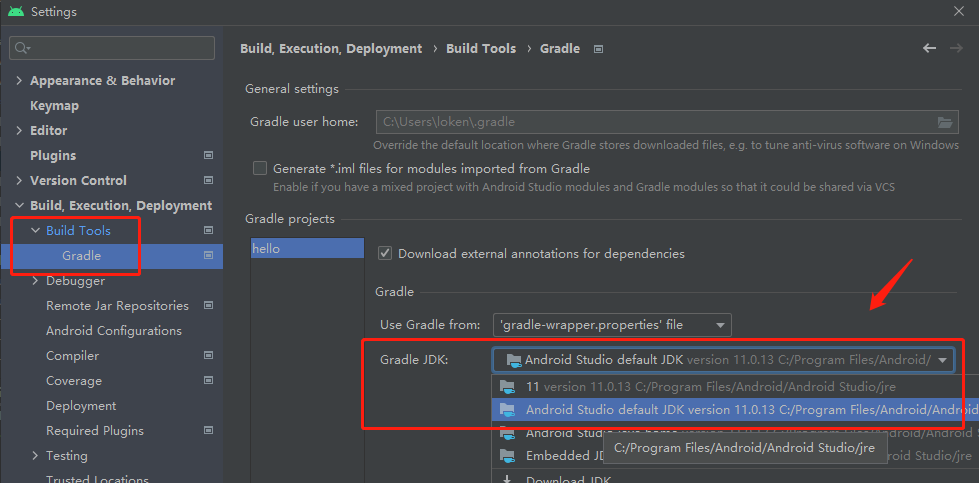
Task: Open the Use Gradle from dropdown
Action: (x=612, y=325)
